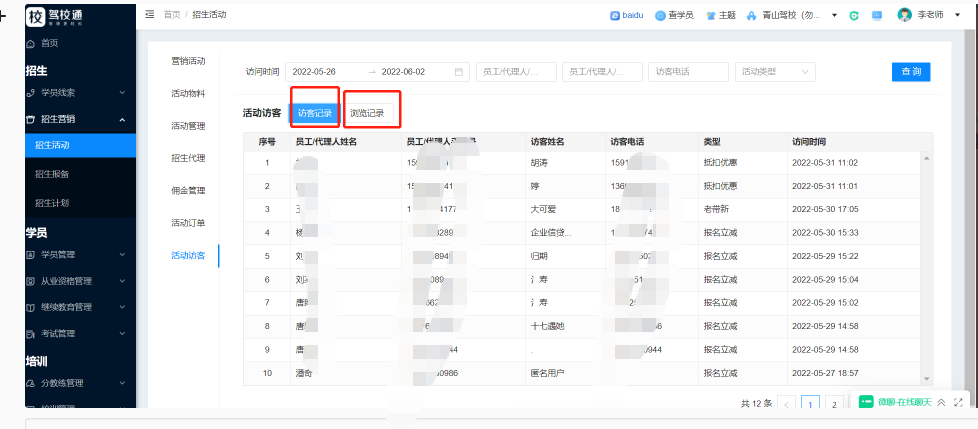Select the 访客记录 tab
The image size is (978, 429).
(315, 113)
